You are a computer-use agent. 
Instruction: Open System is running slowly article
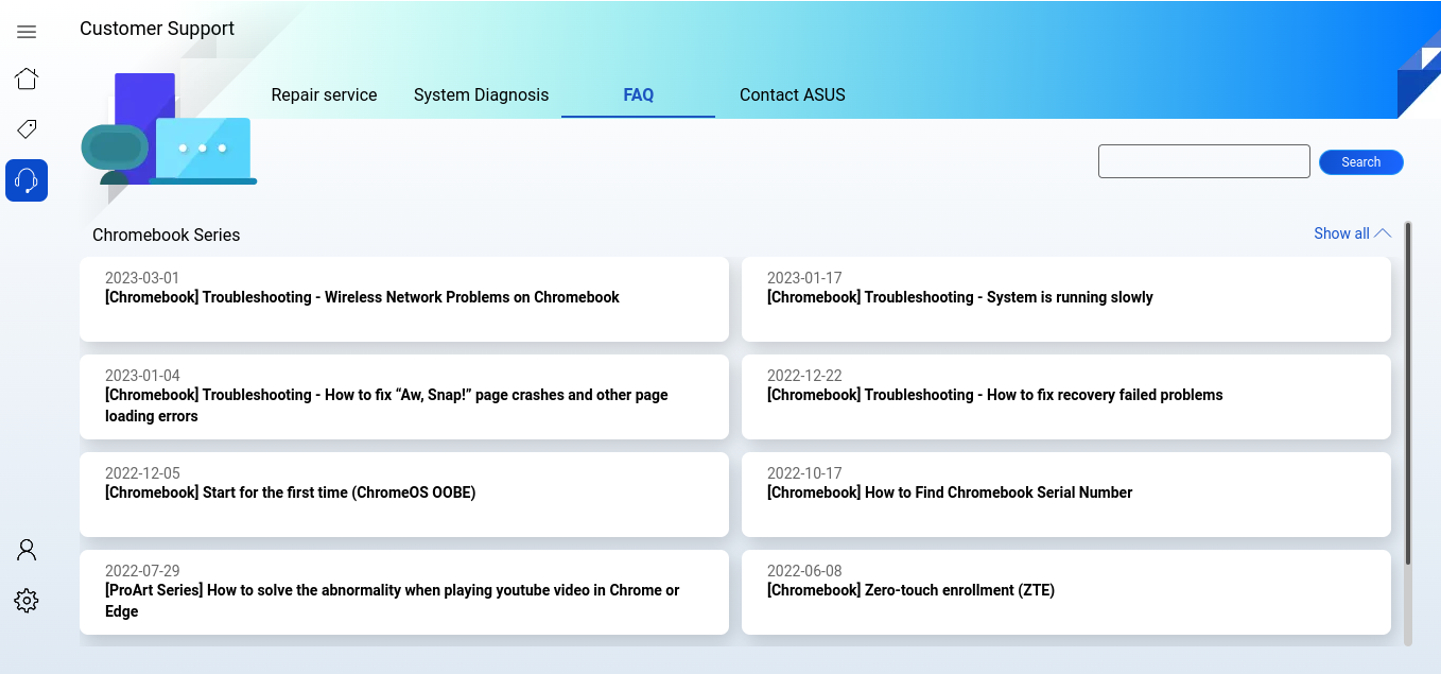[1066, 299]
